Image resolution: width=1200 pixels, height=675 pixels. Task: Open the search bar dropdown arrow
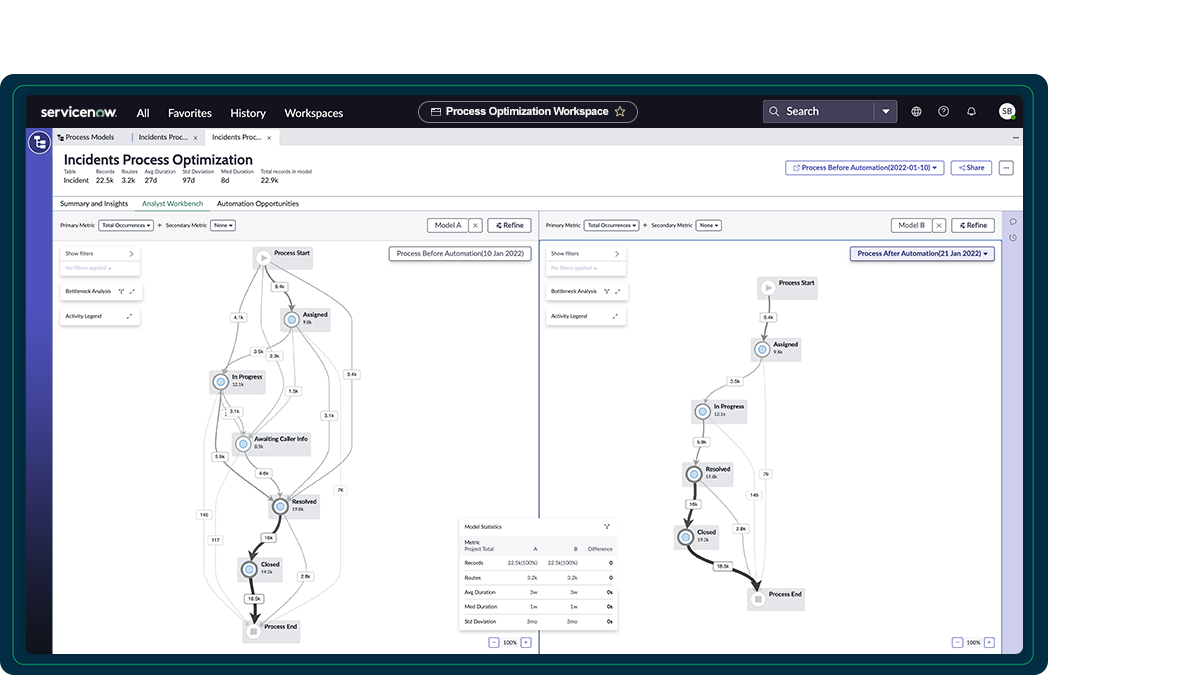click(886, 111)
